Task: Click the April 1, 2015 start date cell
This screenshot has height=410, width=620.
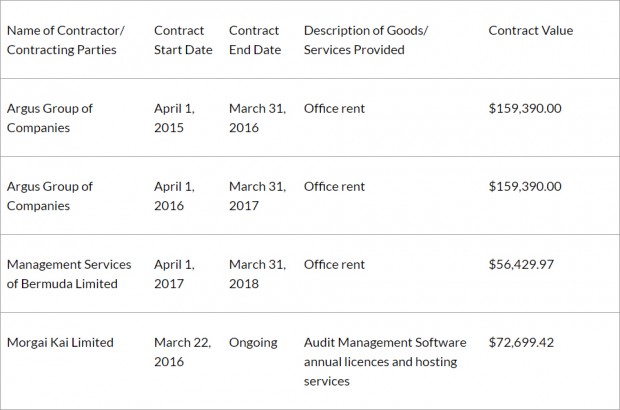Action: pos(174,118)
